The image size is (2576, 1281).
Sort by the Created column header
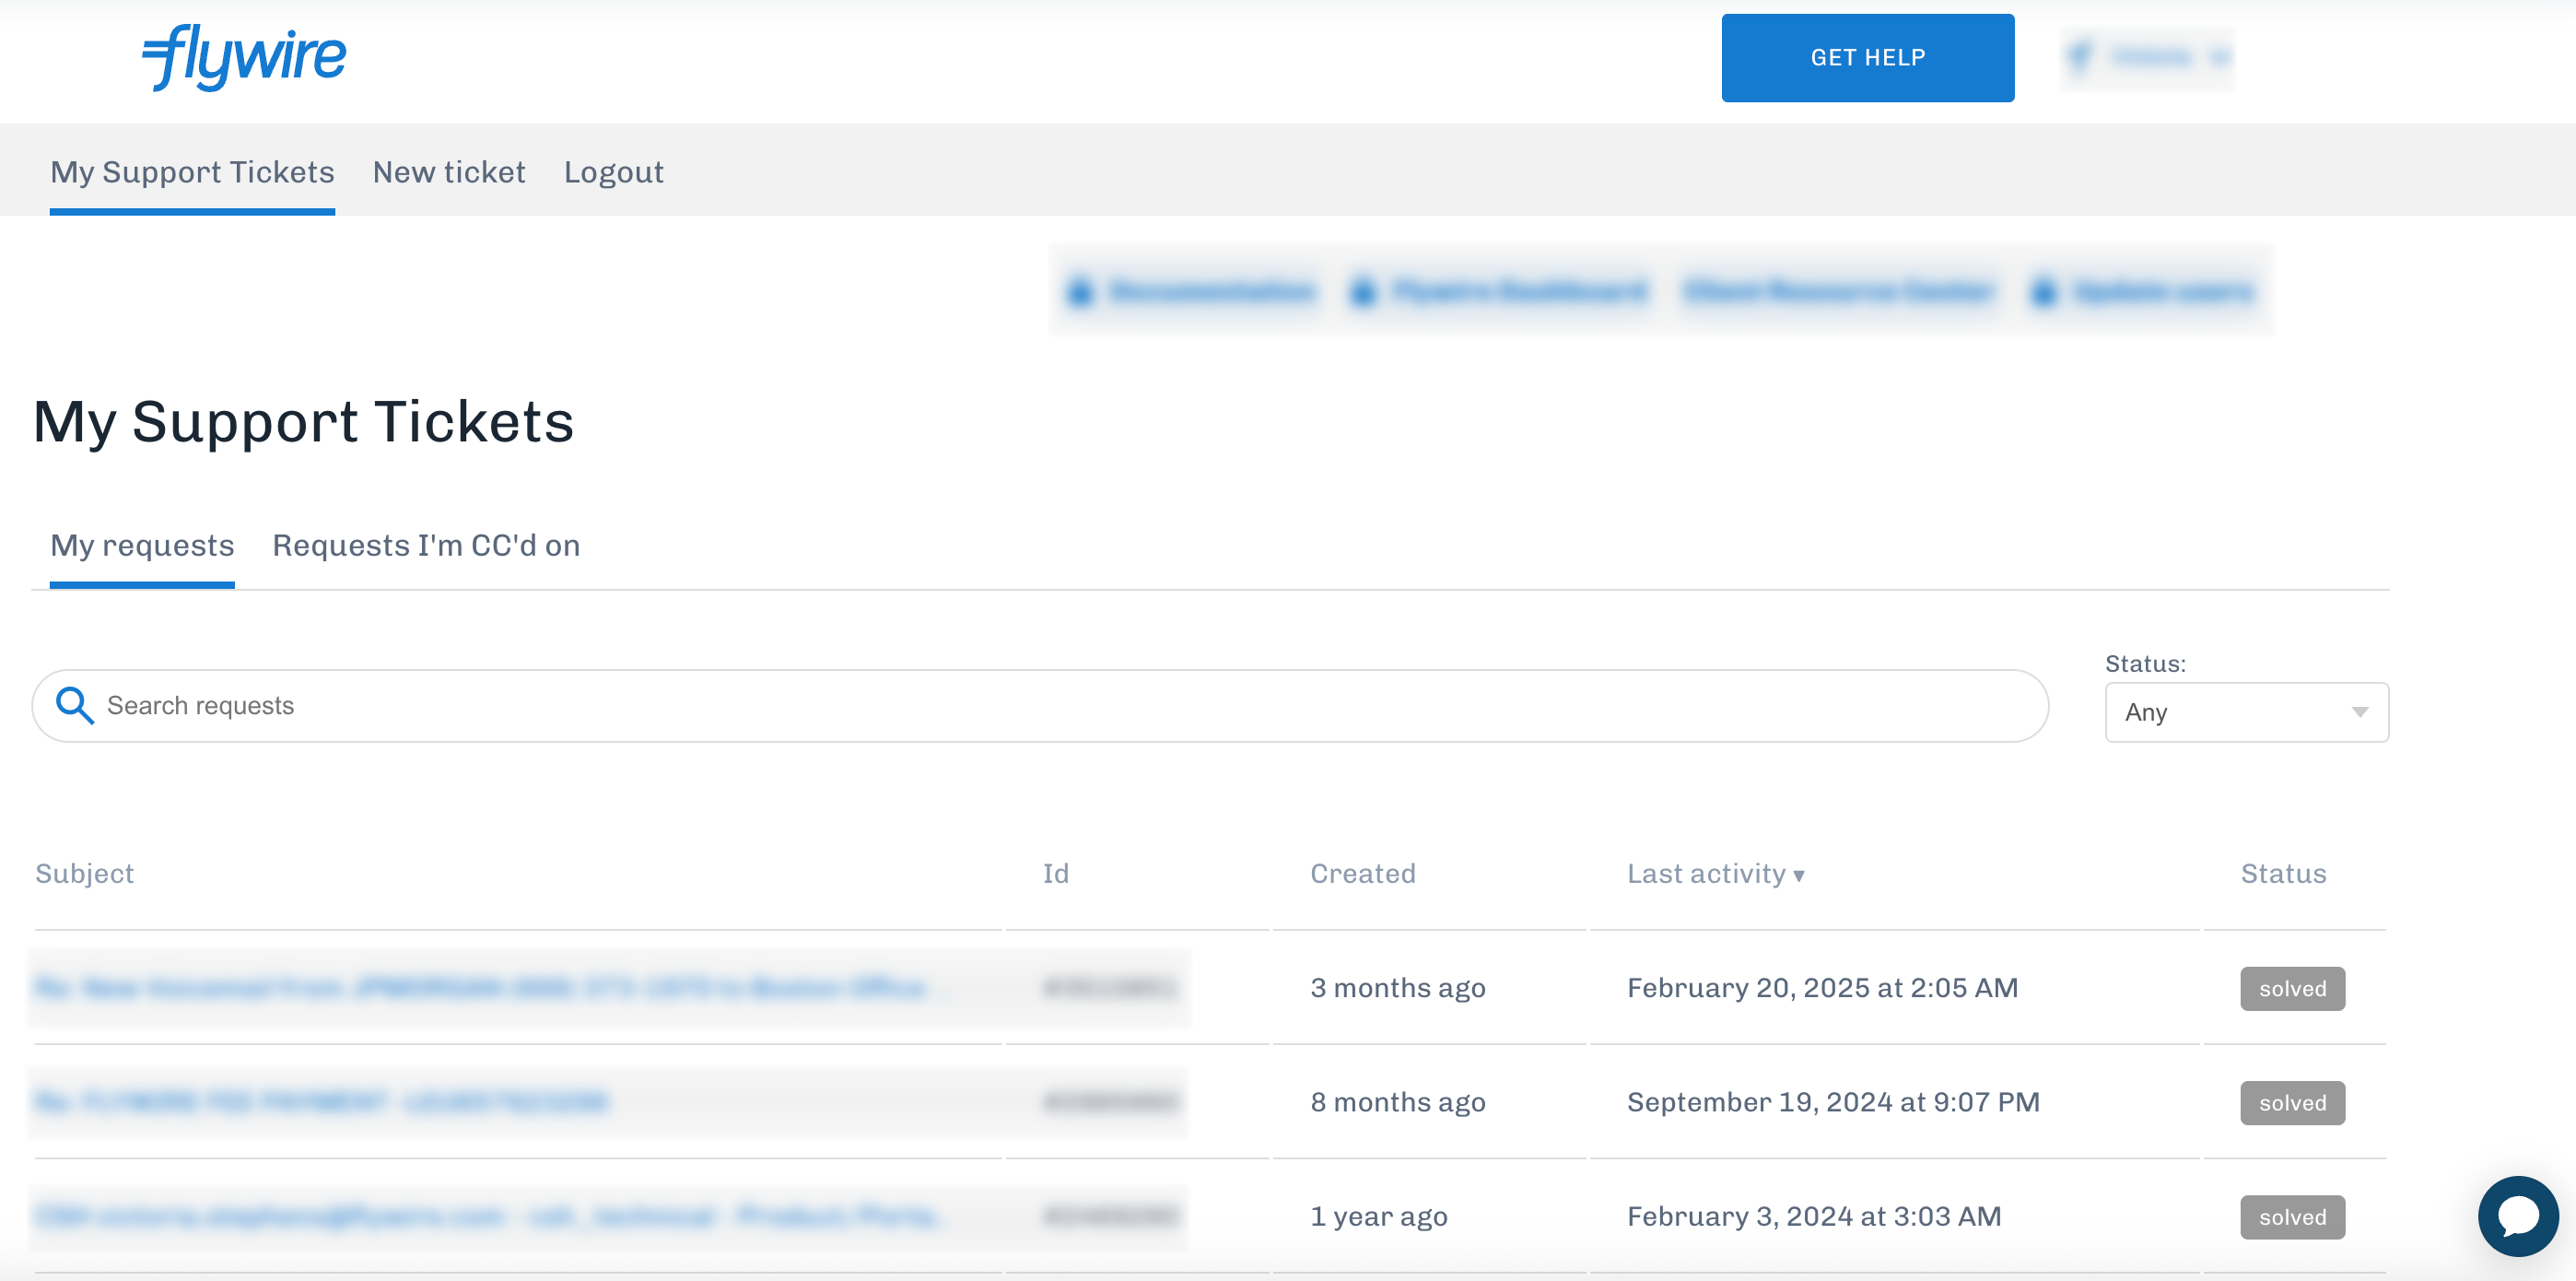pyautogui.click(x=1362, y=873)
